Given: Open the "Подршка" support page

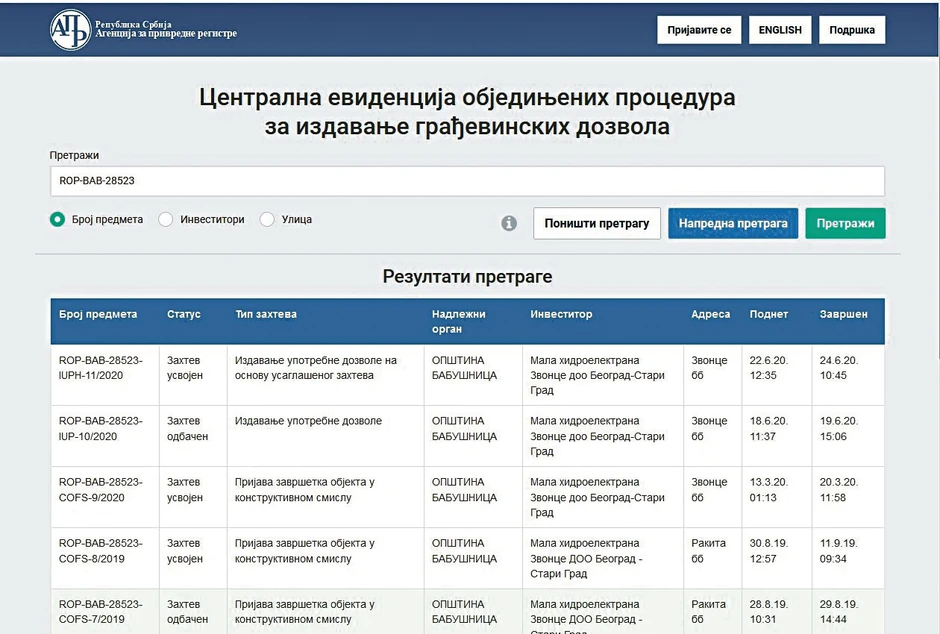Looking at the screenshot, I should pos(852,29).
